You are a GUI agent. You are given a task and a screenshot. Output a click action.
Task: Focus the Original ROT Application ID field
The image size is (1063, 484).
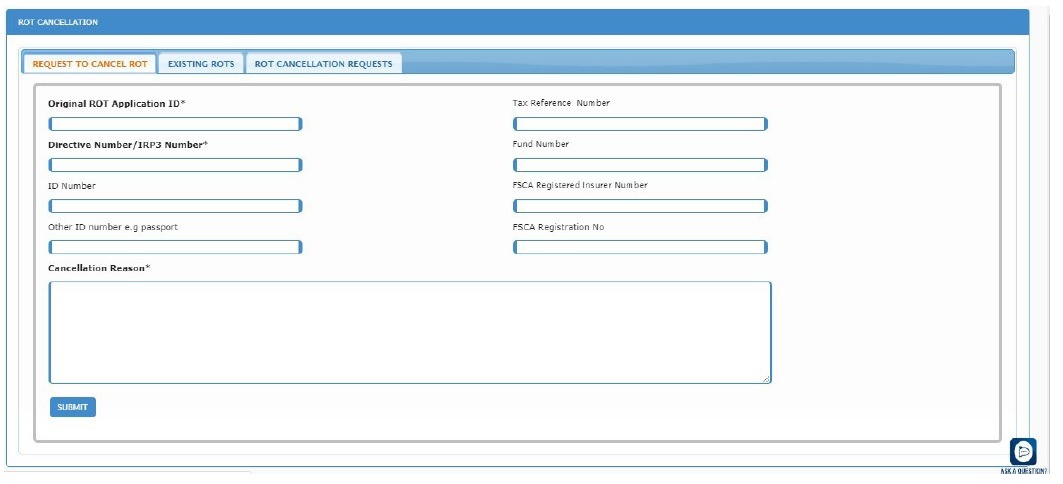tap(175, 124)
